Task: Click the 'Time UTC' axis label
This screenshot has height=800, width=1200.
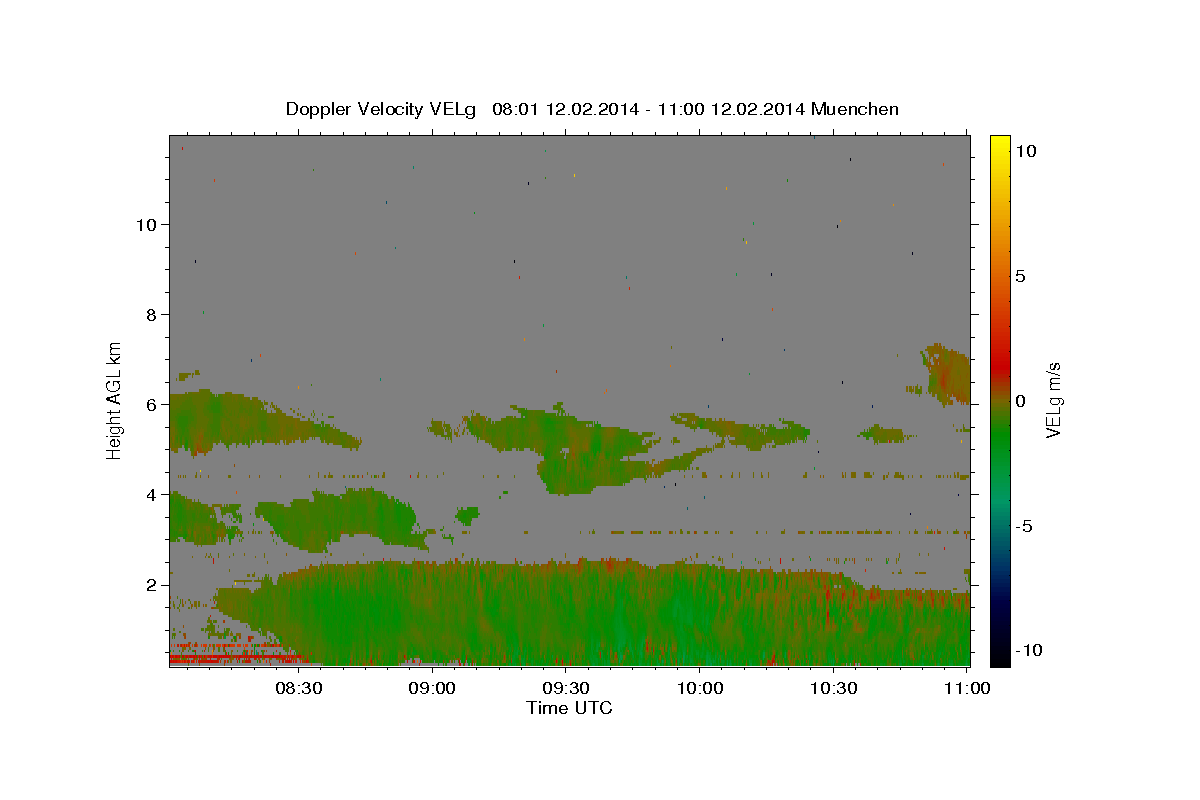Action: click(569, 708)
